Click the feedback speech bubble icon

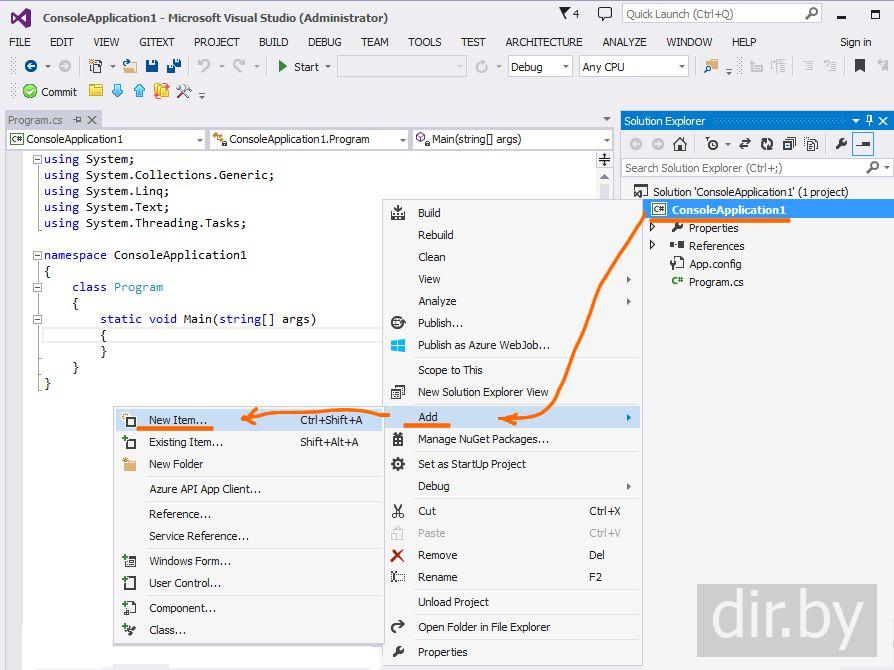click(605, 14)
